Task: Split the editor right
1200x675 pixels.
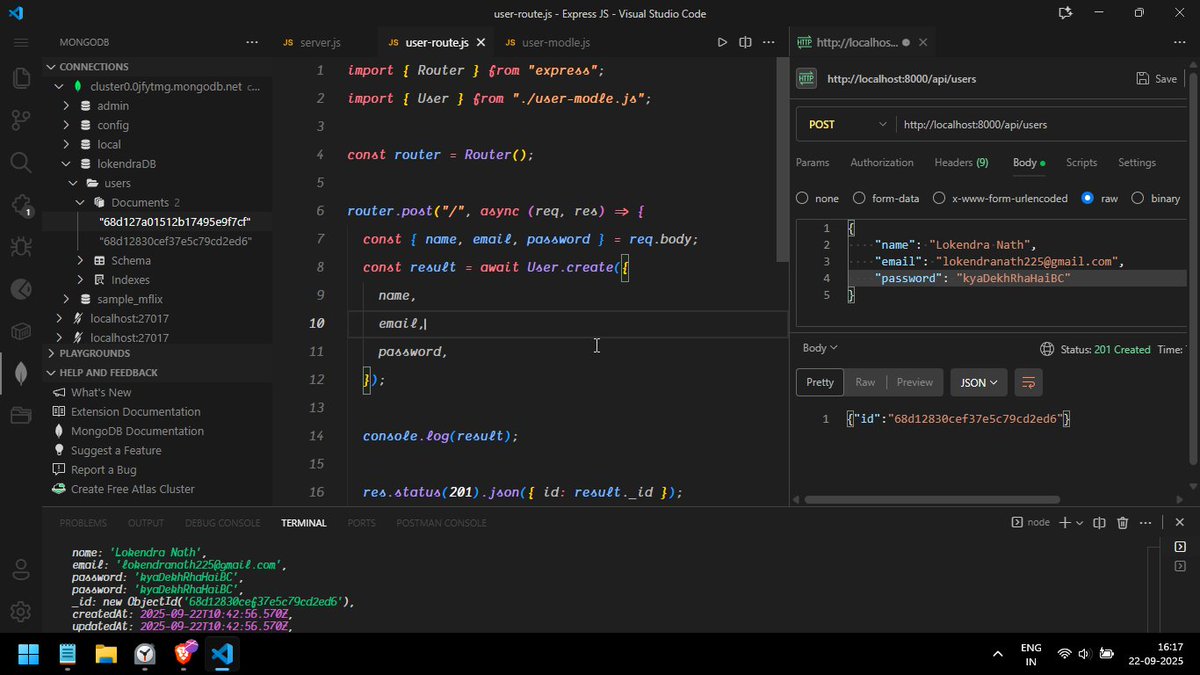Action: click(745, 43)
